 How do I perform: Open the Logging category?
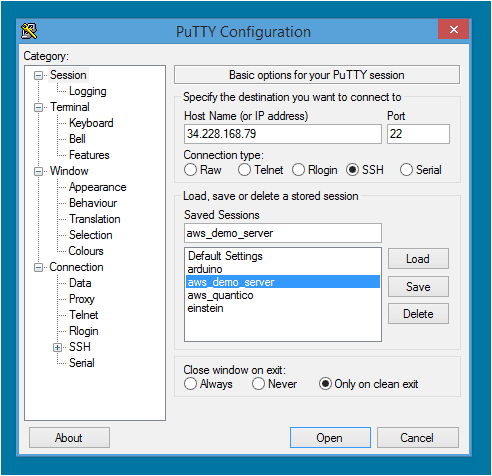88,91
